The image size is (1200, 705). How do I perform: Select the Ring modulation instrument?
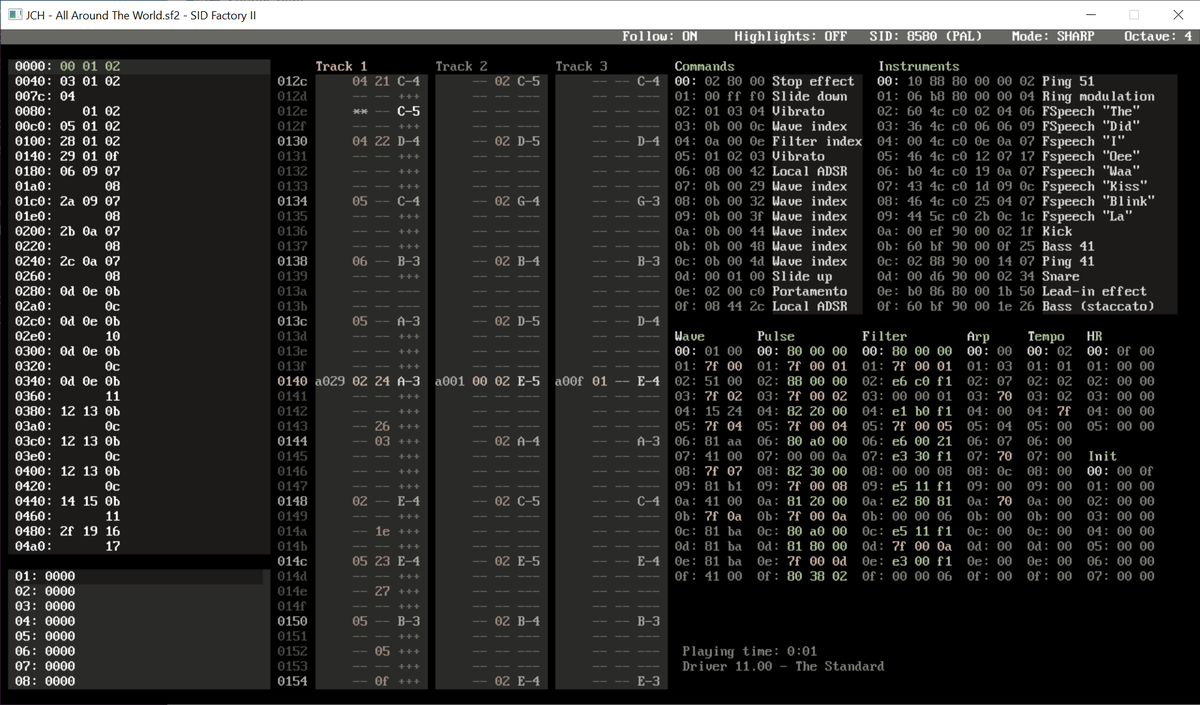(1014, 96)
